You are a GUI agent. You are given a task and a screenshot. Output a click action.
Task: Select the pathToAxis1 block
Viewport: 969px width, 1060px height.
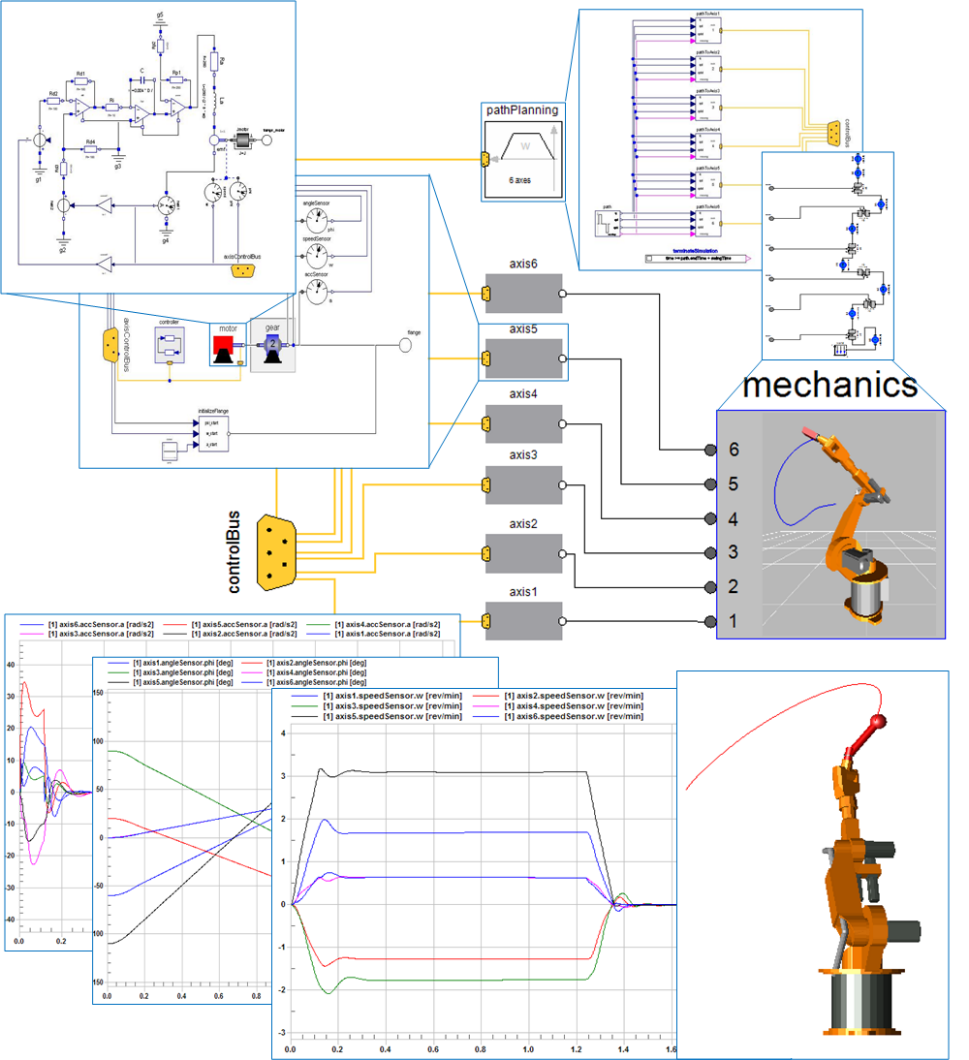(707, 30)
